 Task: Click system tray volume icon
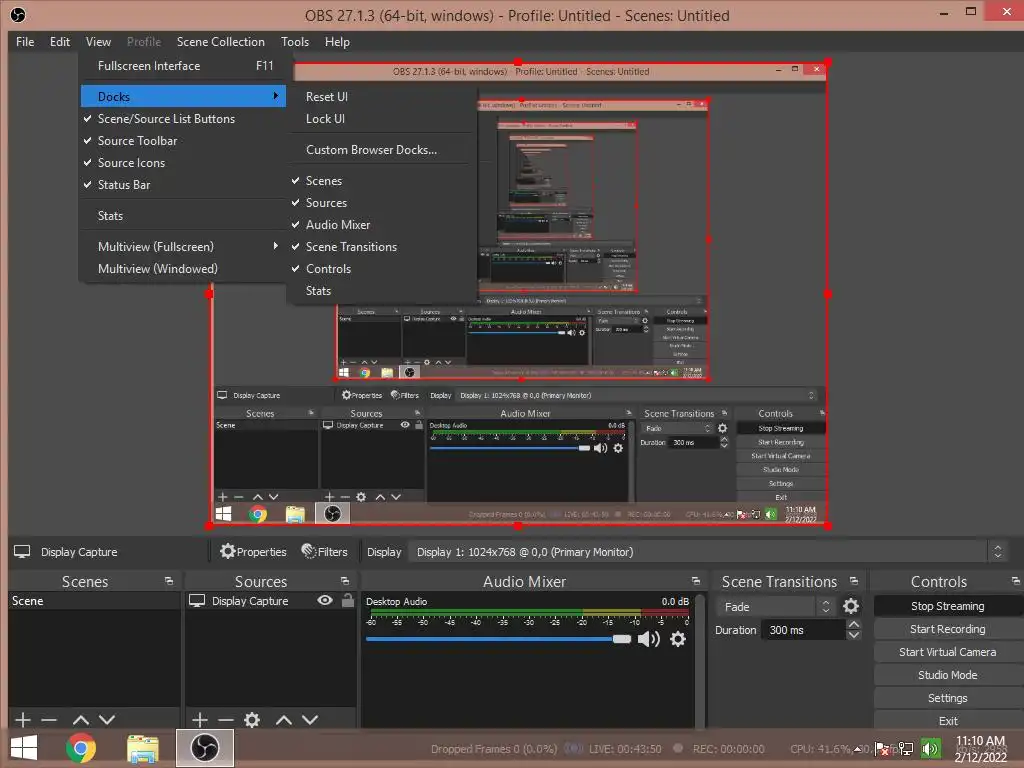point(930,748)
